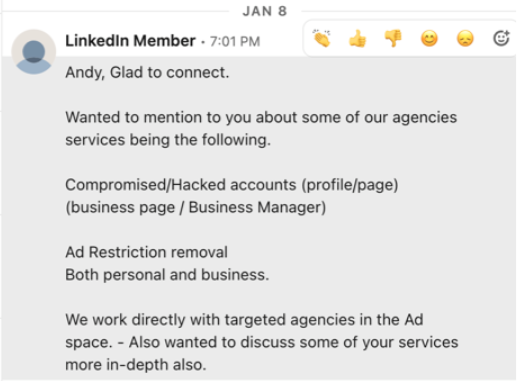React with the sad face emoji

point(465,39)
